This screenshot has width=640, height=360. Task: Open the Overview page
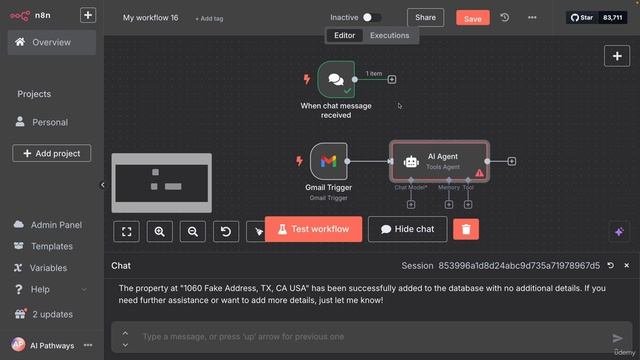52,42
